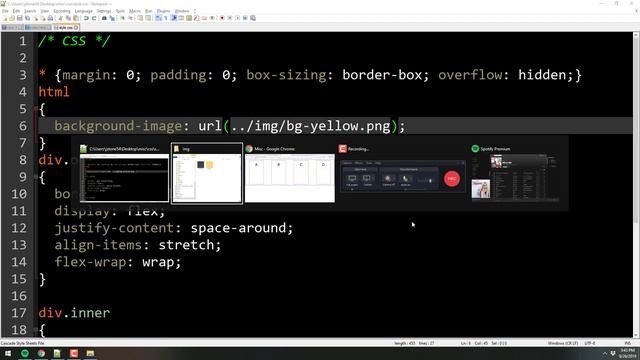Open the Edit menu
The height and width of the screenshot is (360, 640).
(x=16, y=11)
